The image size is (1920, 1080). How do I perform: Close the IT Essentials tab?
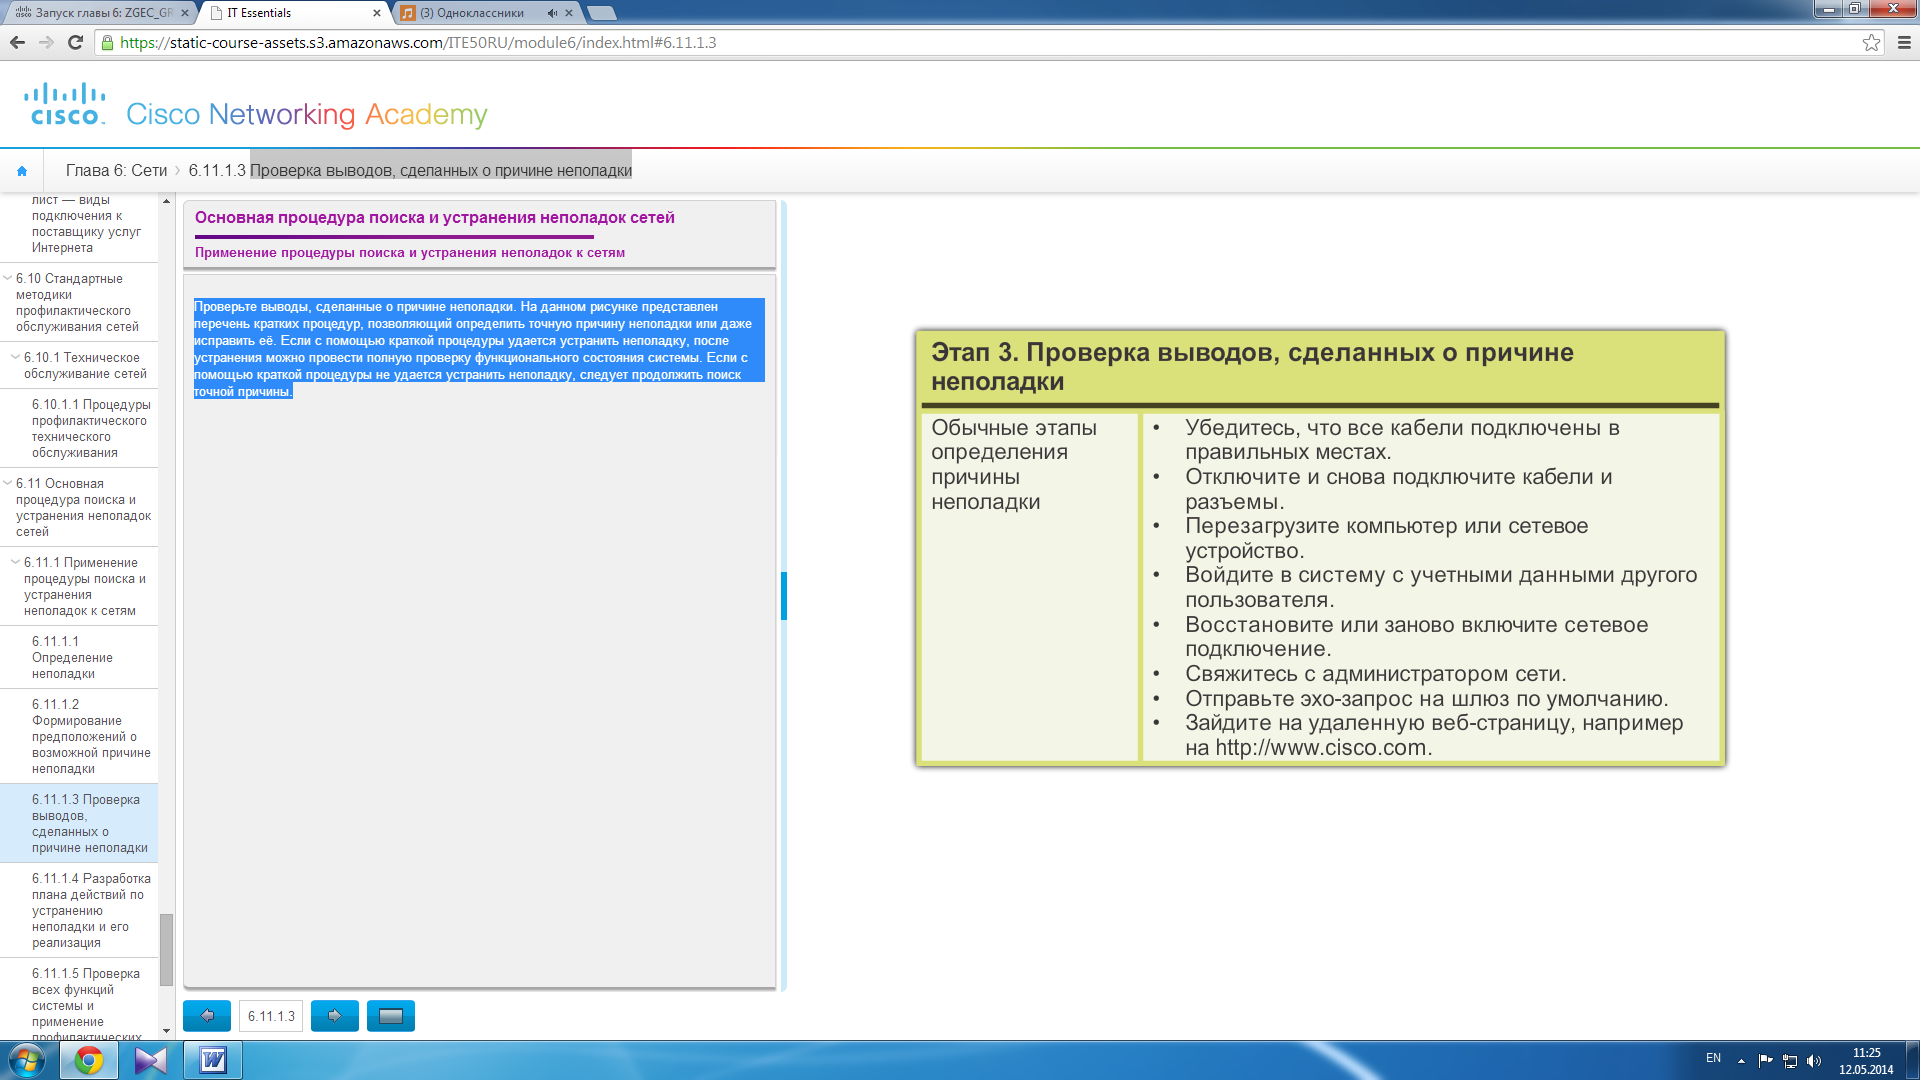(377, 13)
